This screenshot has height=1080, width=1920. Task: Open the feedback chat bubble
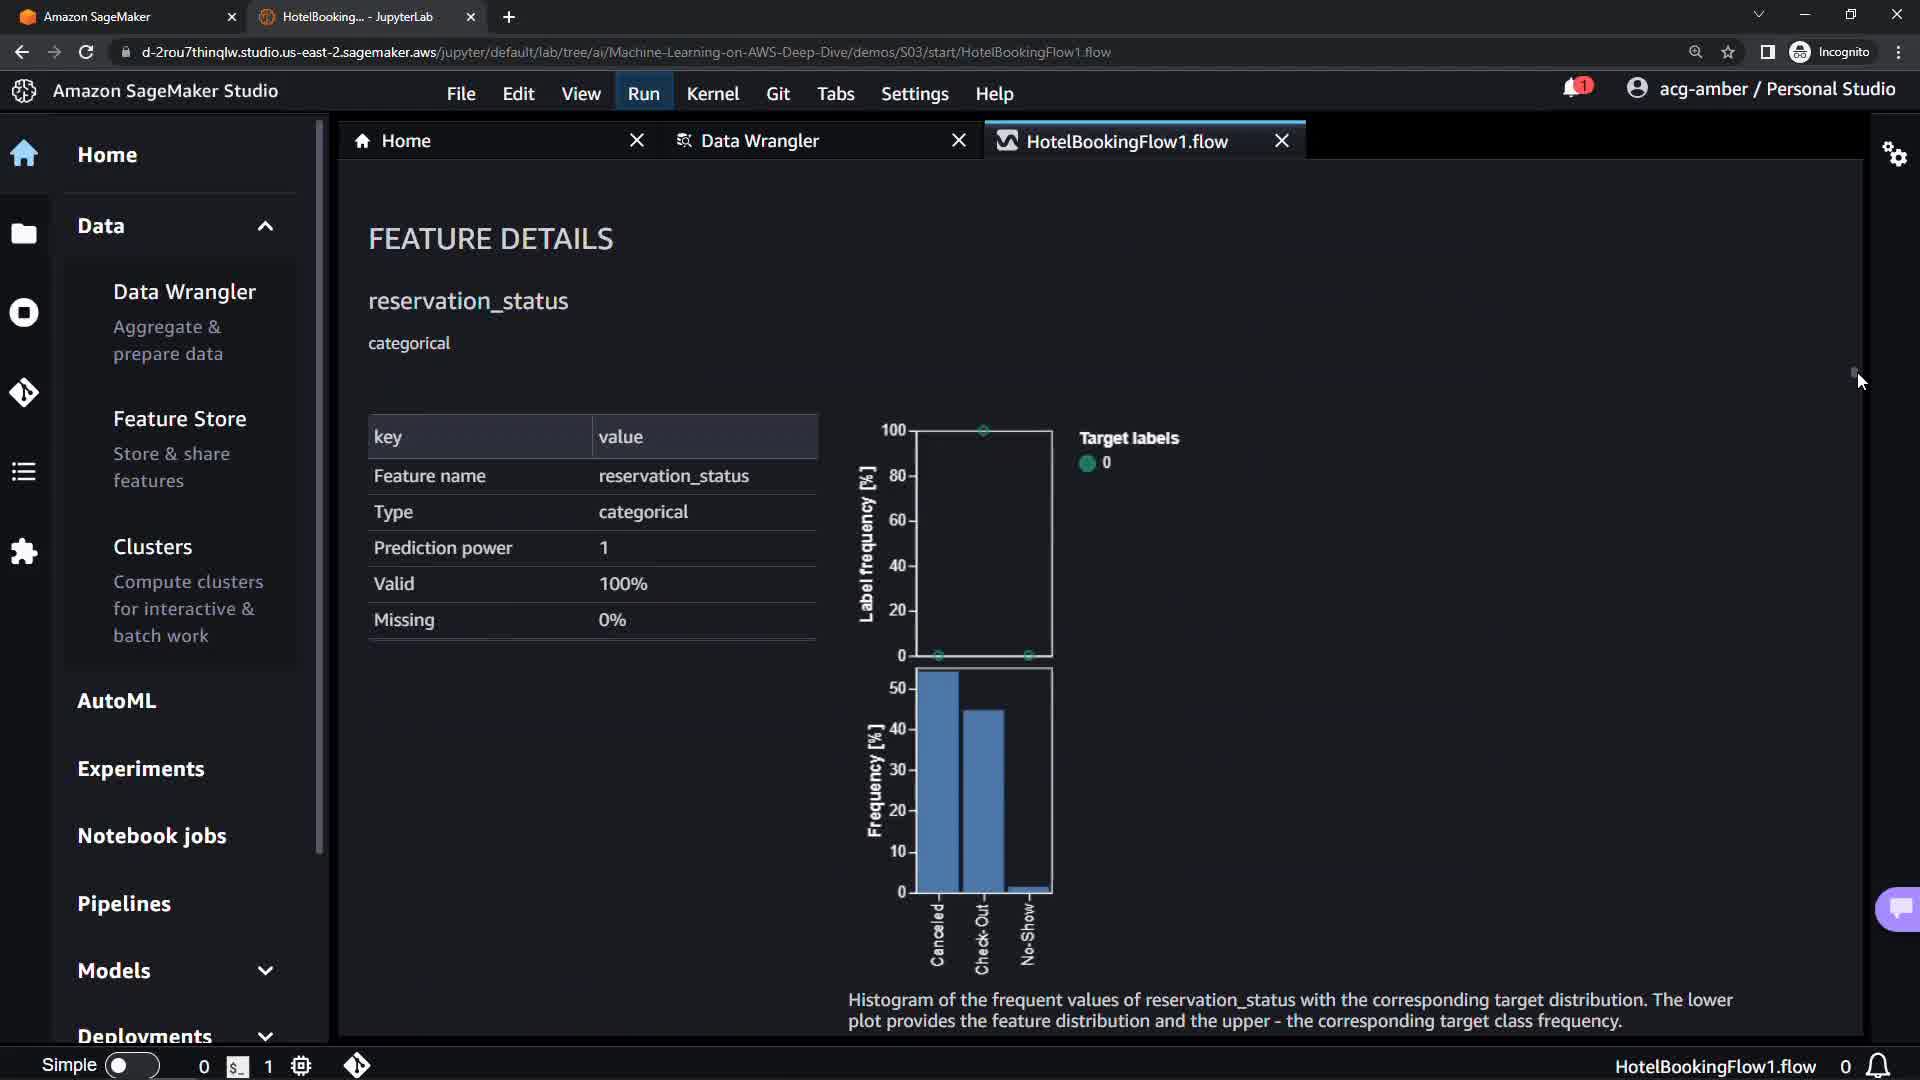[x=1899, y=908]
